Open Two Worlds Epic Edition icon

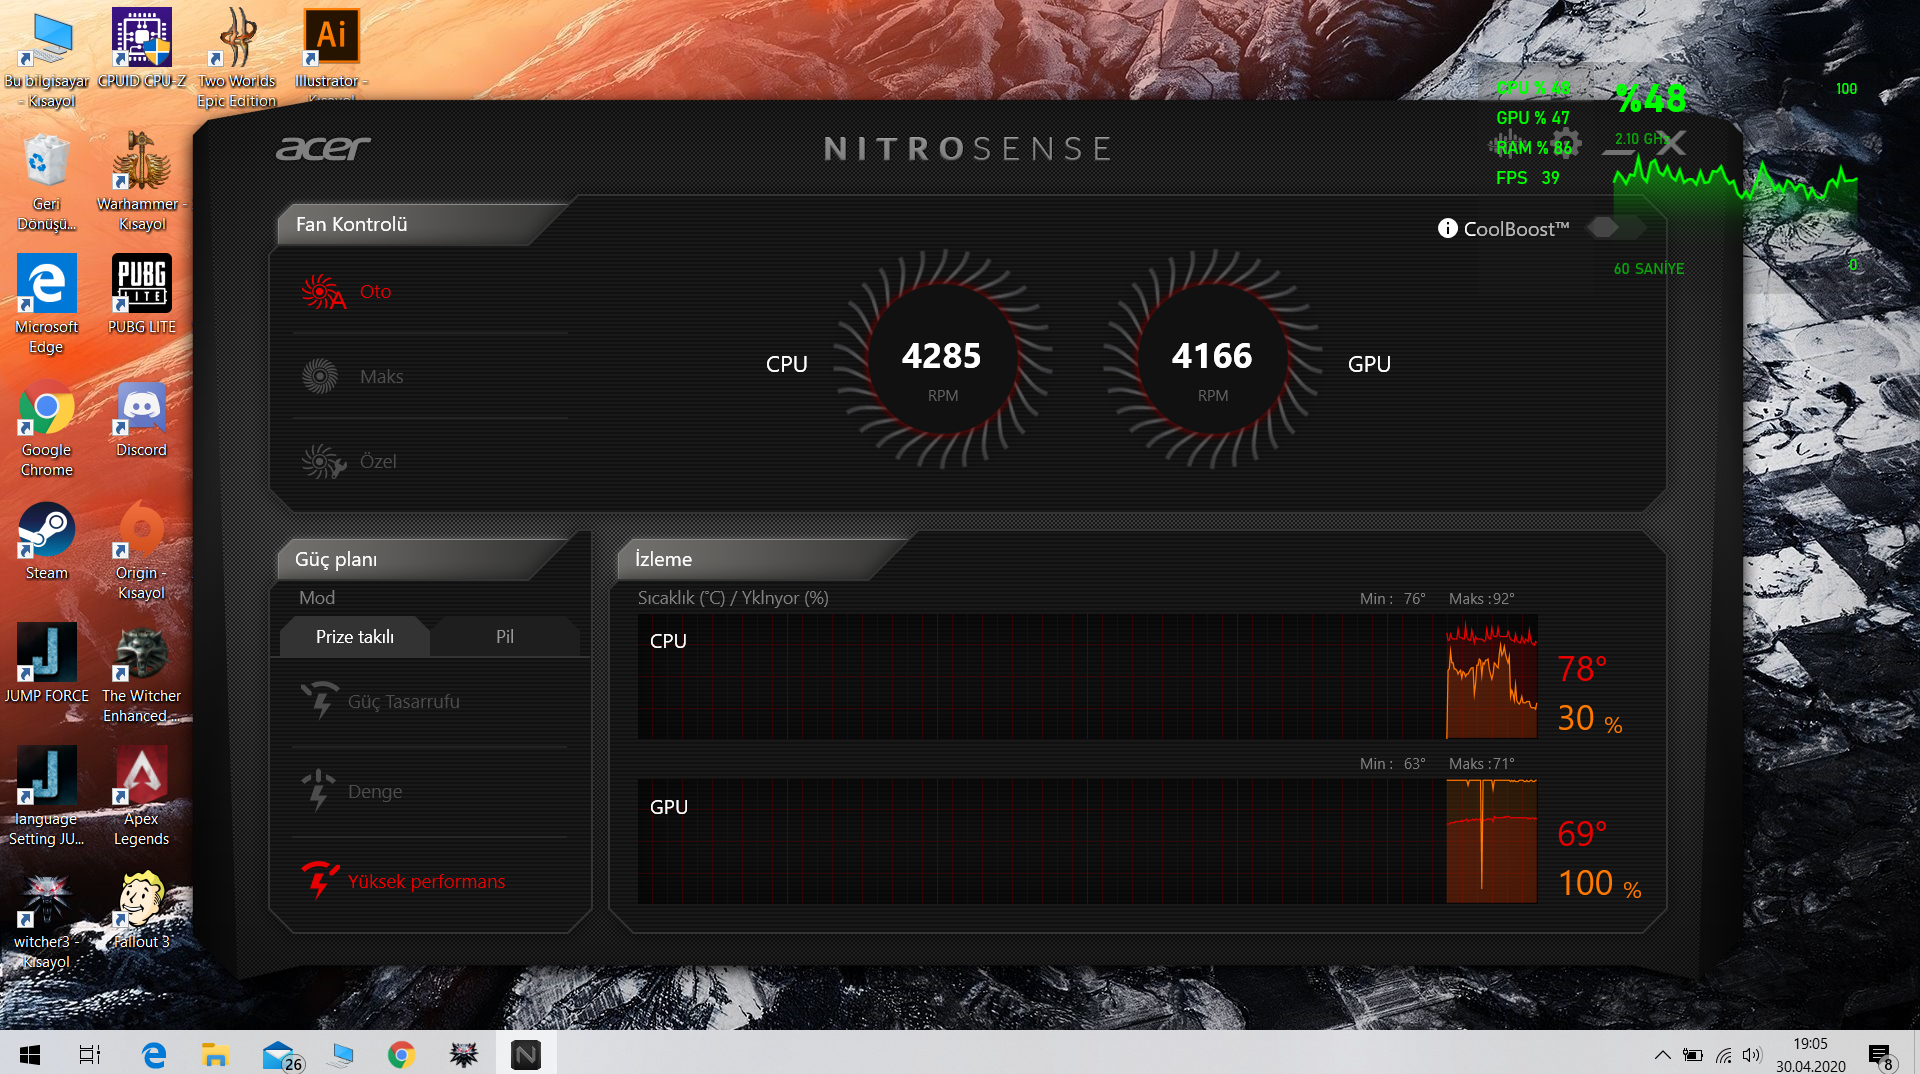click(x=237, y=60)
